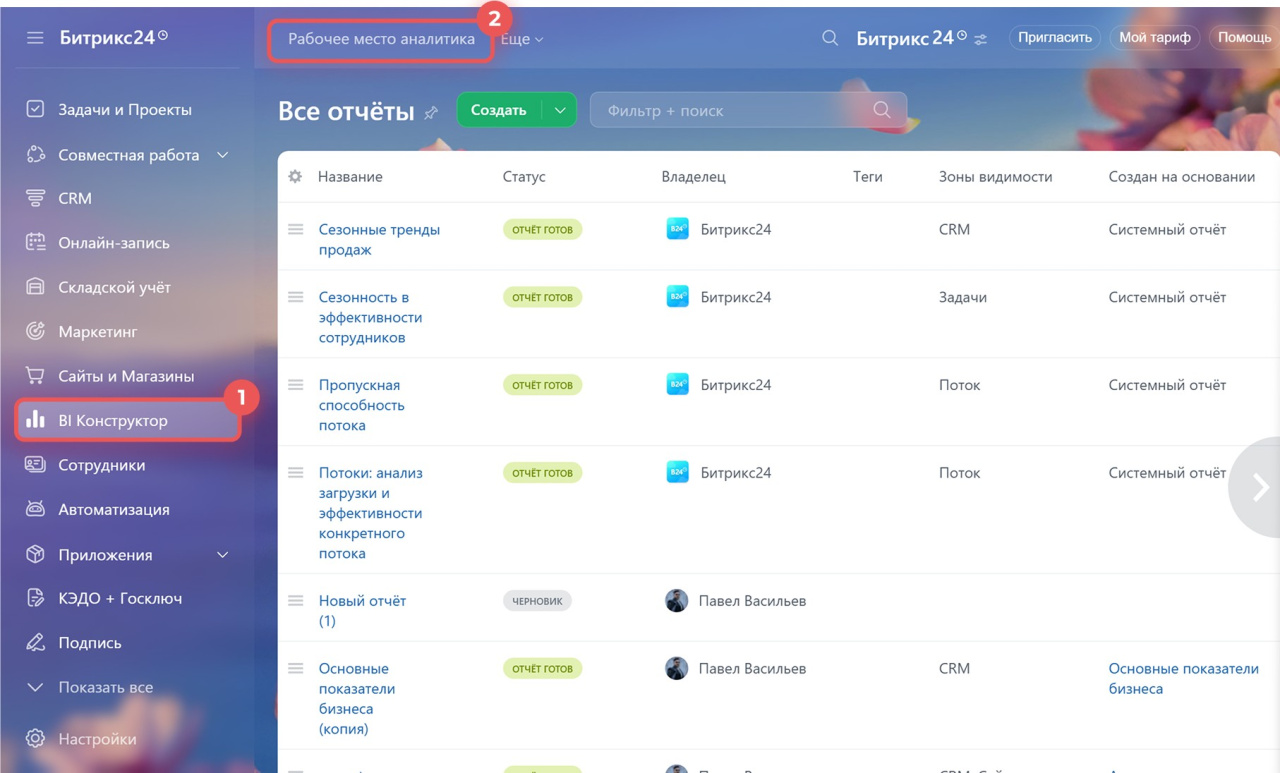Open table column settings gear icon
1280x773 pixels.
(295, 176)
